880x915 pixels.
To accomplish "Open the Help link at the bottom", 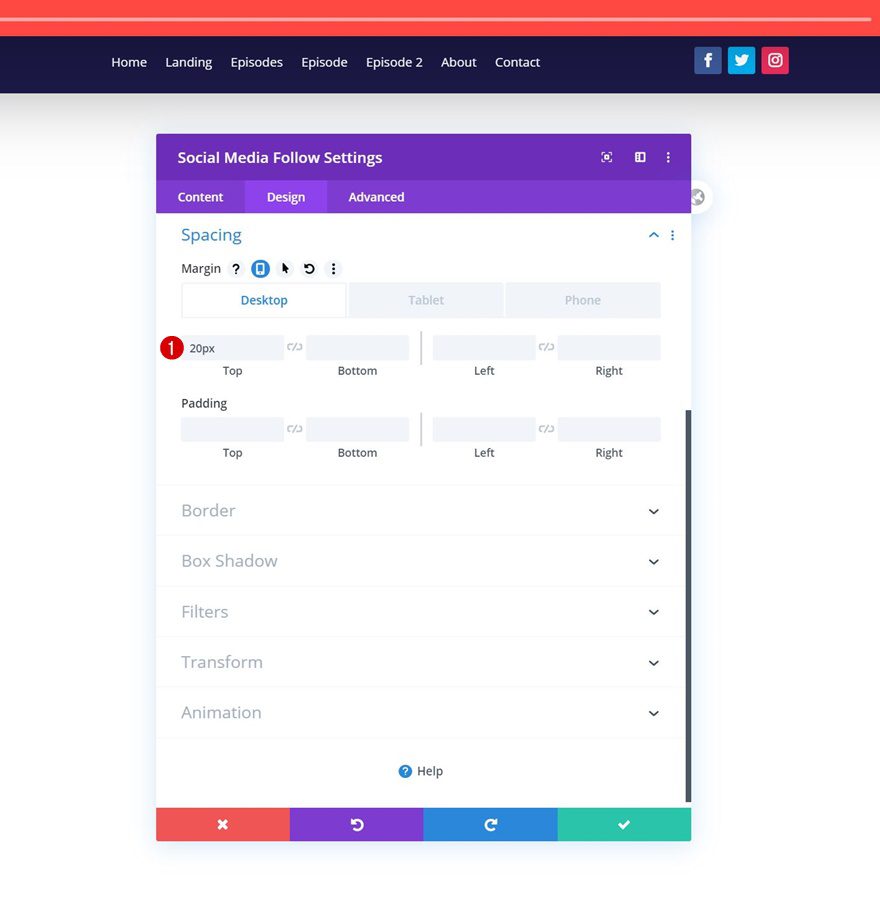I will [x=420, y=771].
